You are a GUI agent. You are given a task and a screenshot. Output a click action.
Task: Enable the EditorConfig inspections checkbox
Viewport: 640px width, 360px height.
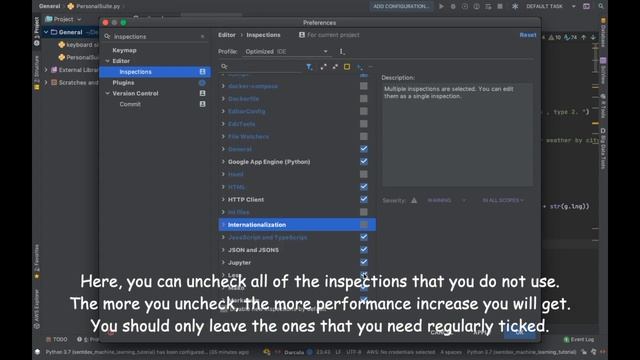pyautogui.click(x=364, y=111)
